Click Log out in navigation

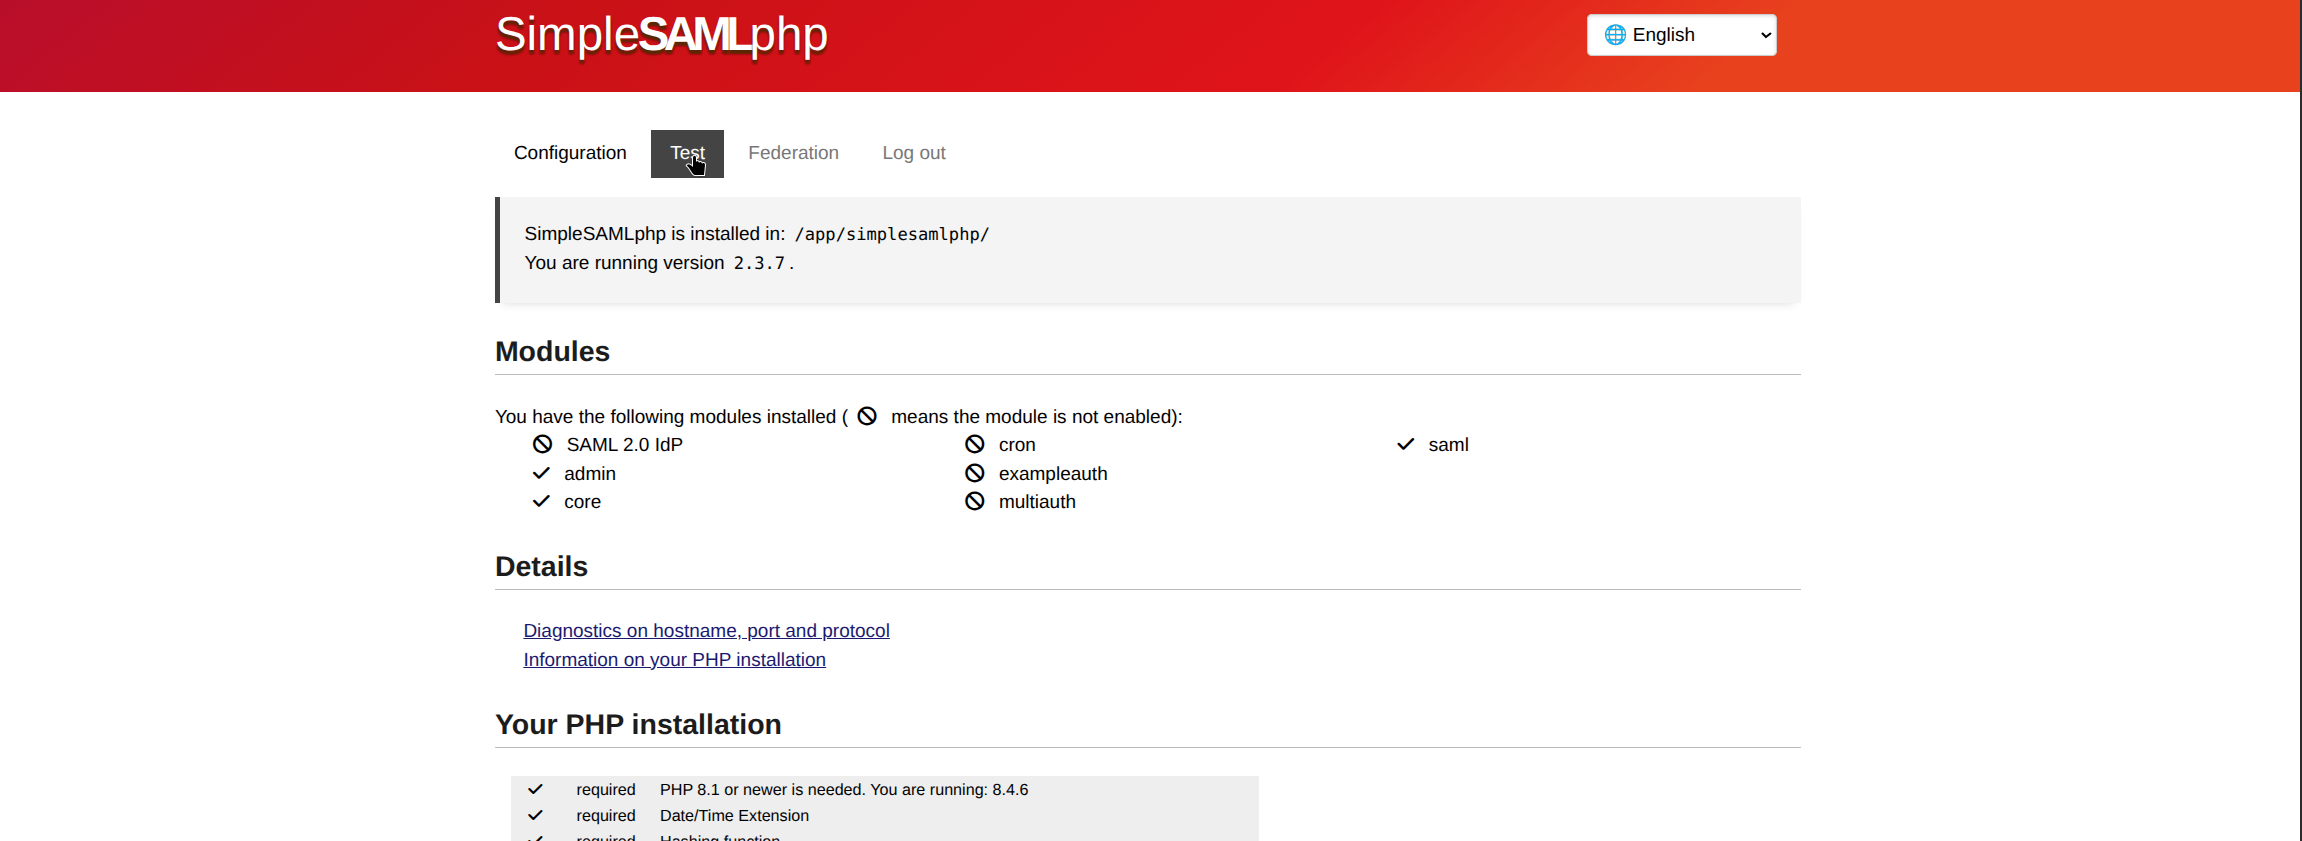913,153
